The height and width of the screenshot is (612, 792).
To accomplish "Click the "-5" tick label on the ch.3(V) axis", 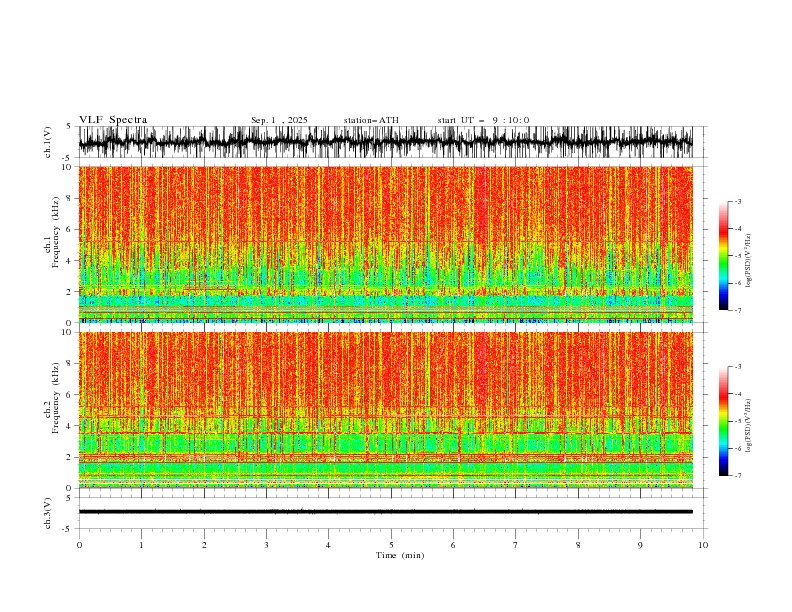I will click(68, 529).
